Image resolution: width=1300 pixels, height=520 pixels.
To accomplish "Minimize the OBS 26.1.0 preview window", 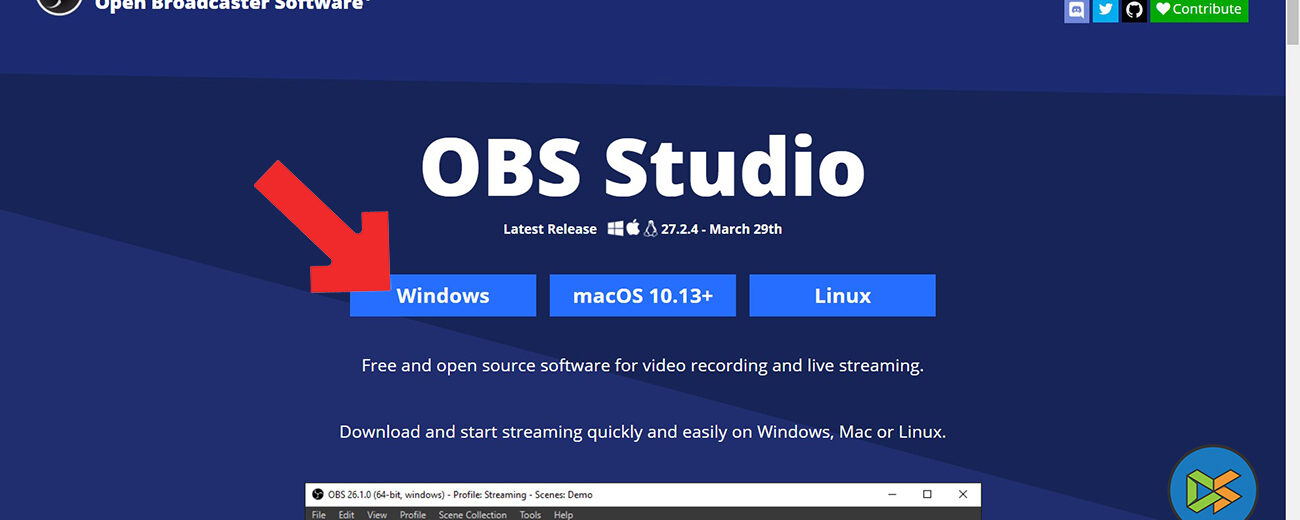I will point(890,495).
